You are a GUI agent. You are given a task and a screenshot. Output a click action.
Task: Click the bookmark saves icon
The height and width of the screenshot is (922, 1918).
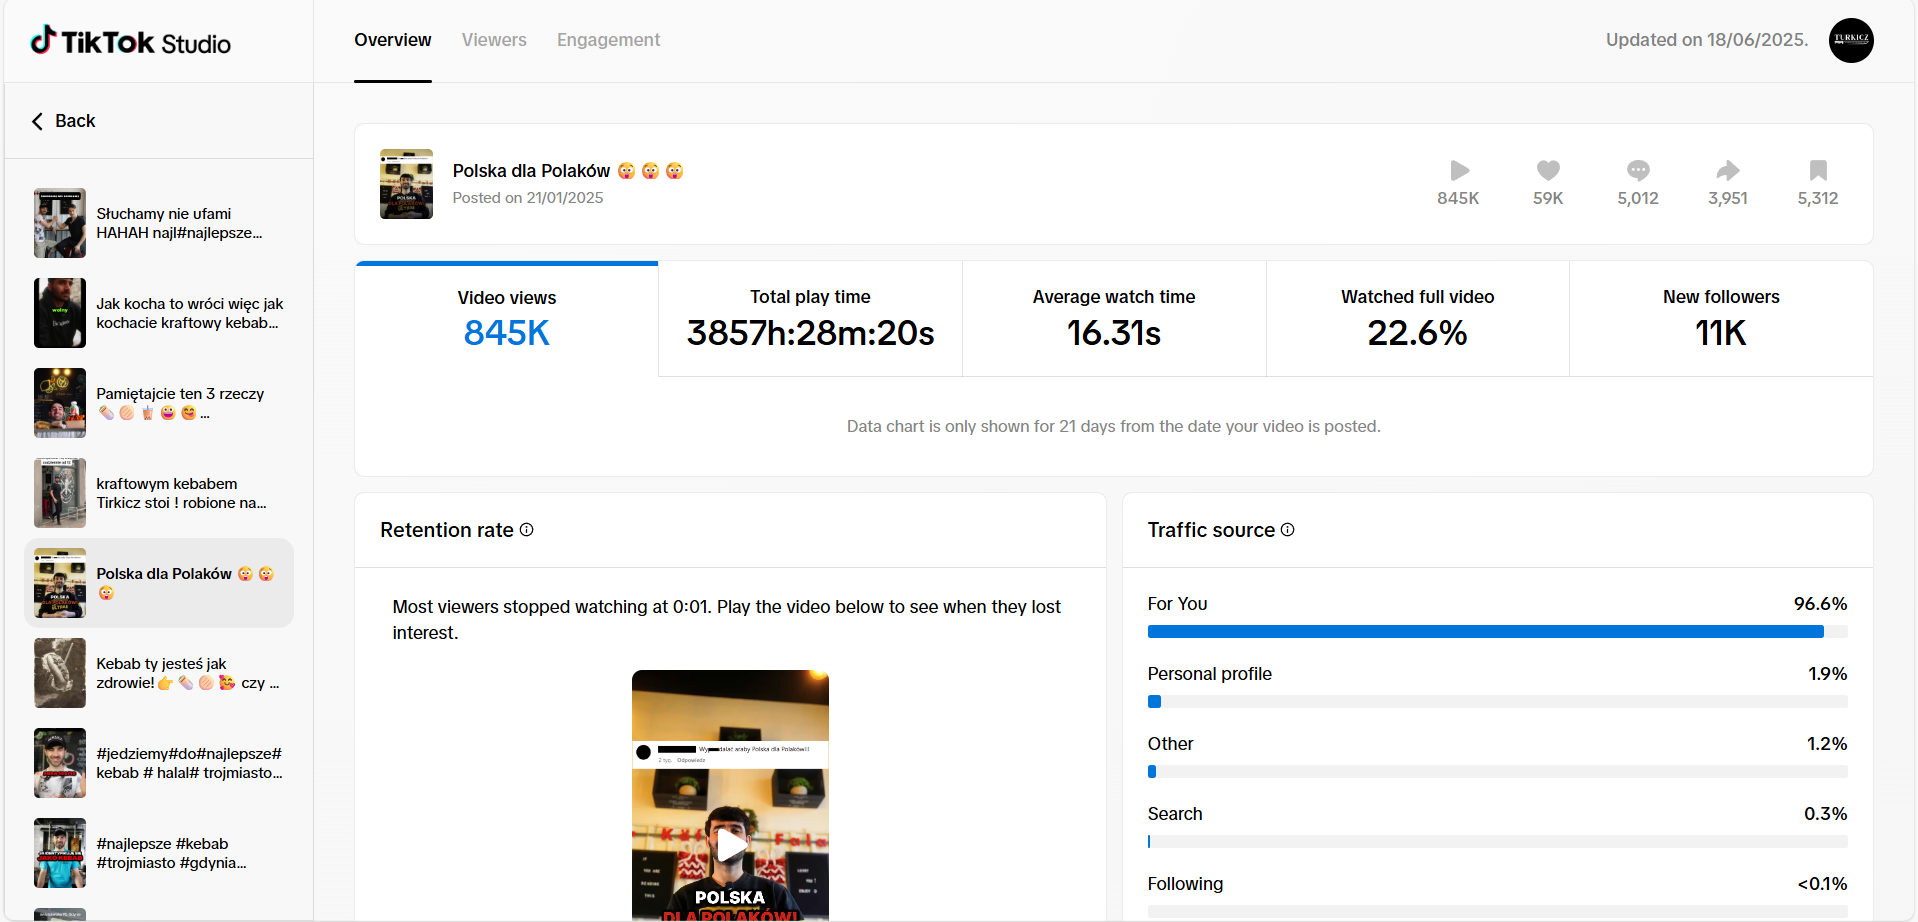click(1817, 170)
